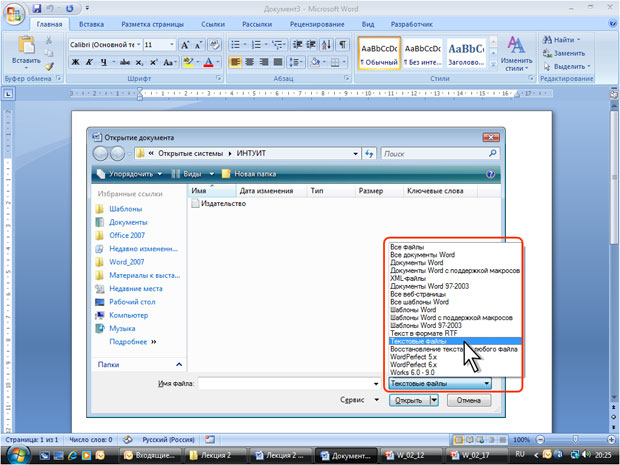Click the Office button logo

click(x=14, y=15)
